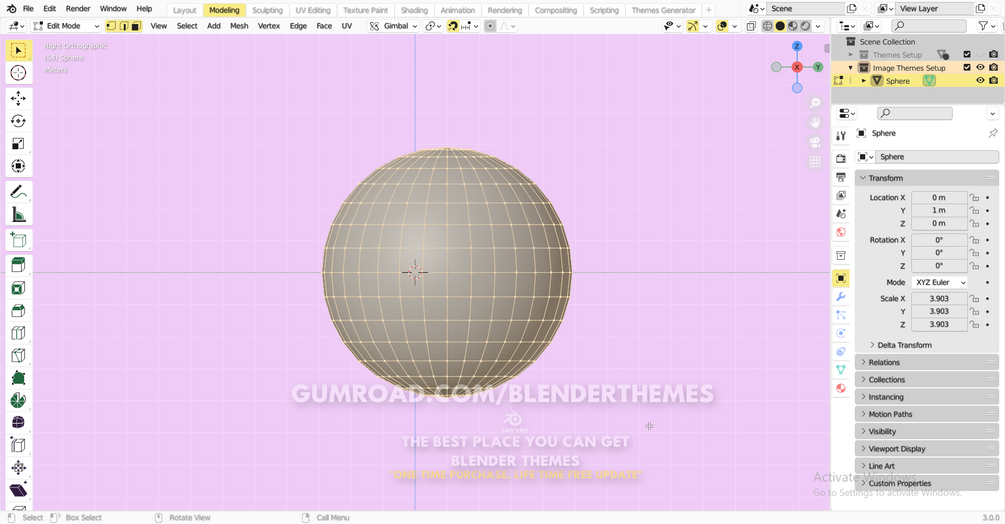Switch to material preview shading
Screen dimensions: 1005x524
click(793, 26)
